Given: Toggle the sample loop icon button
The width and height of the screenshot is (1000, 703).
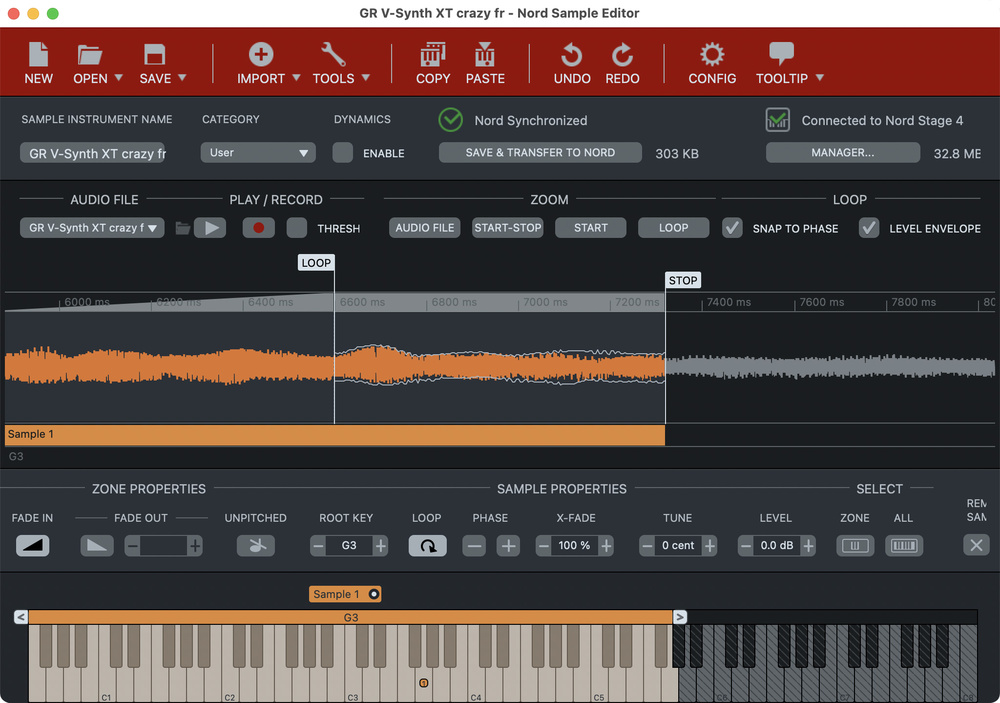Looking at the screenshot, I should click(427, 545).
